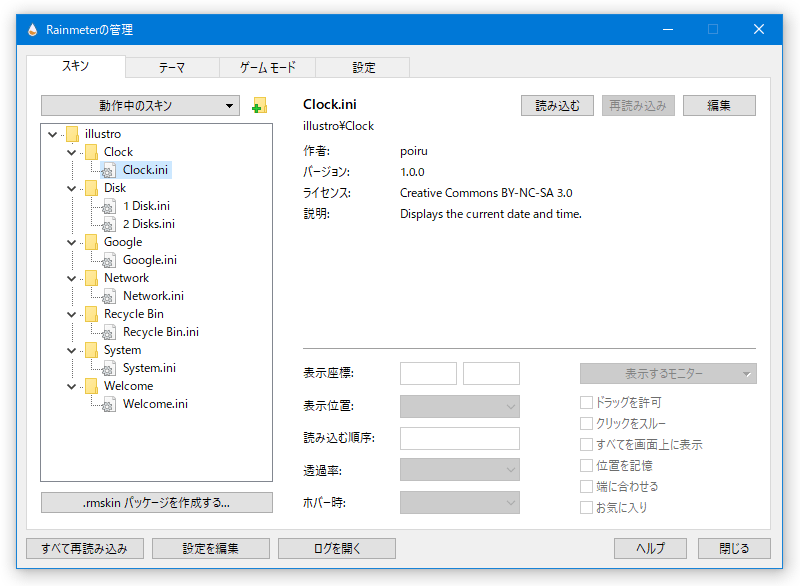This screenshot has width=800, height=586.
Task: Collapse the Welcome folder node
Action: [71, 387]
